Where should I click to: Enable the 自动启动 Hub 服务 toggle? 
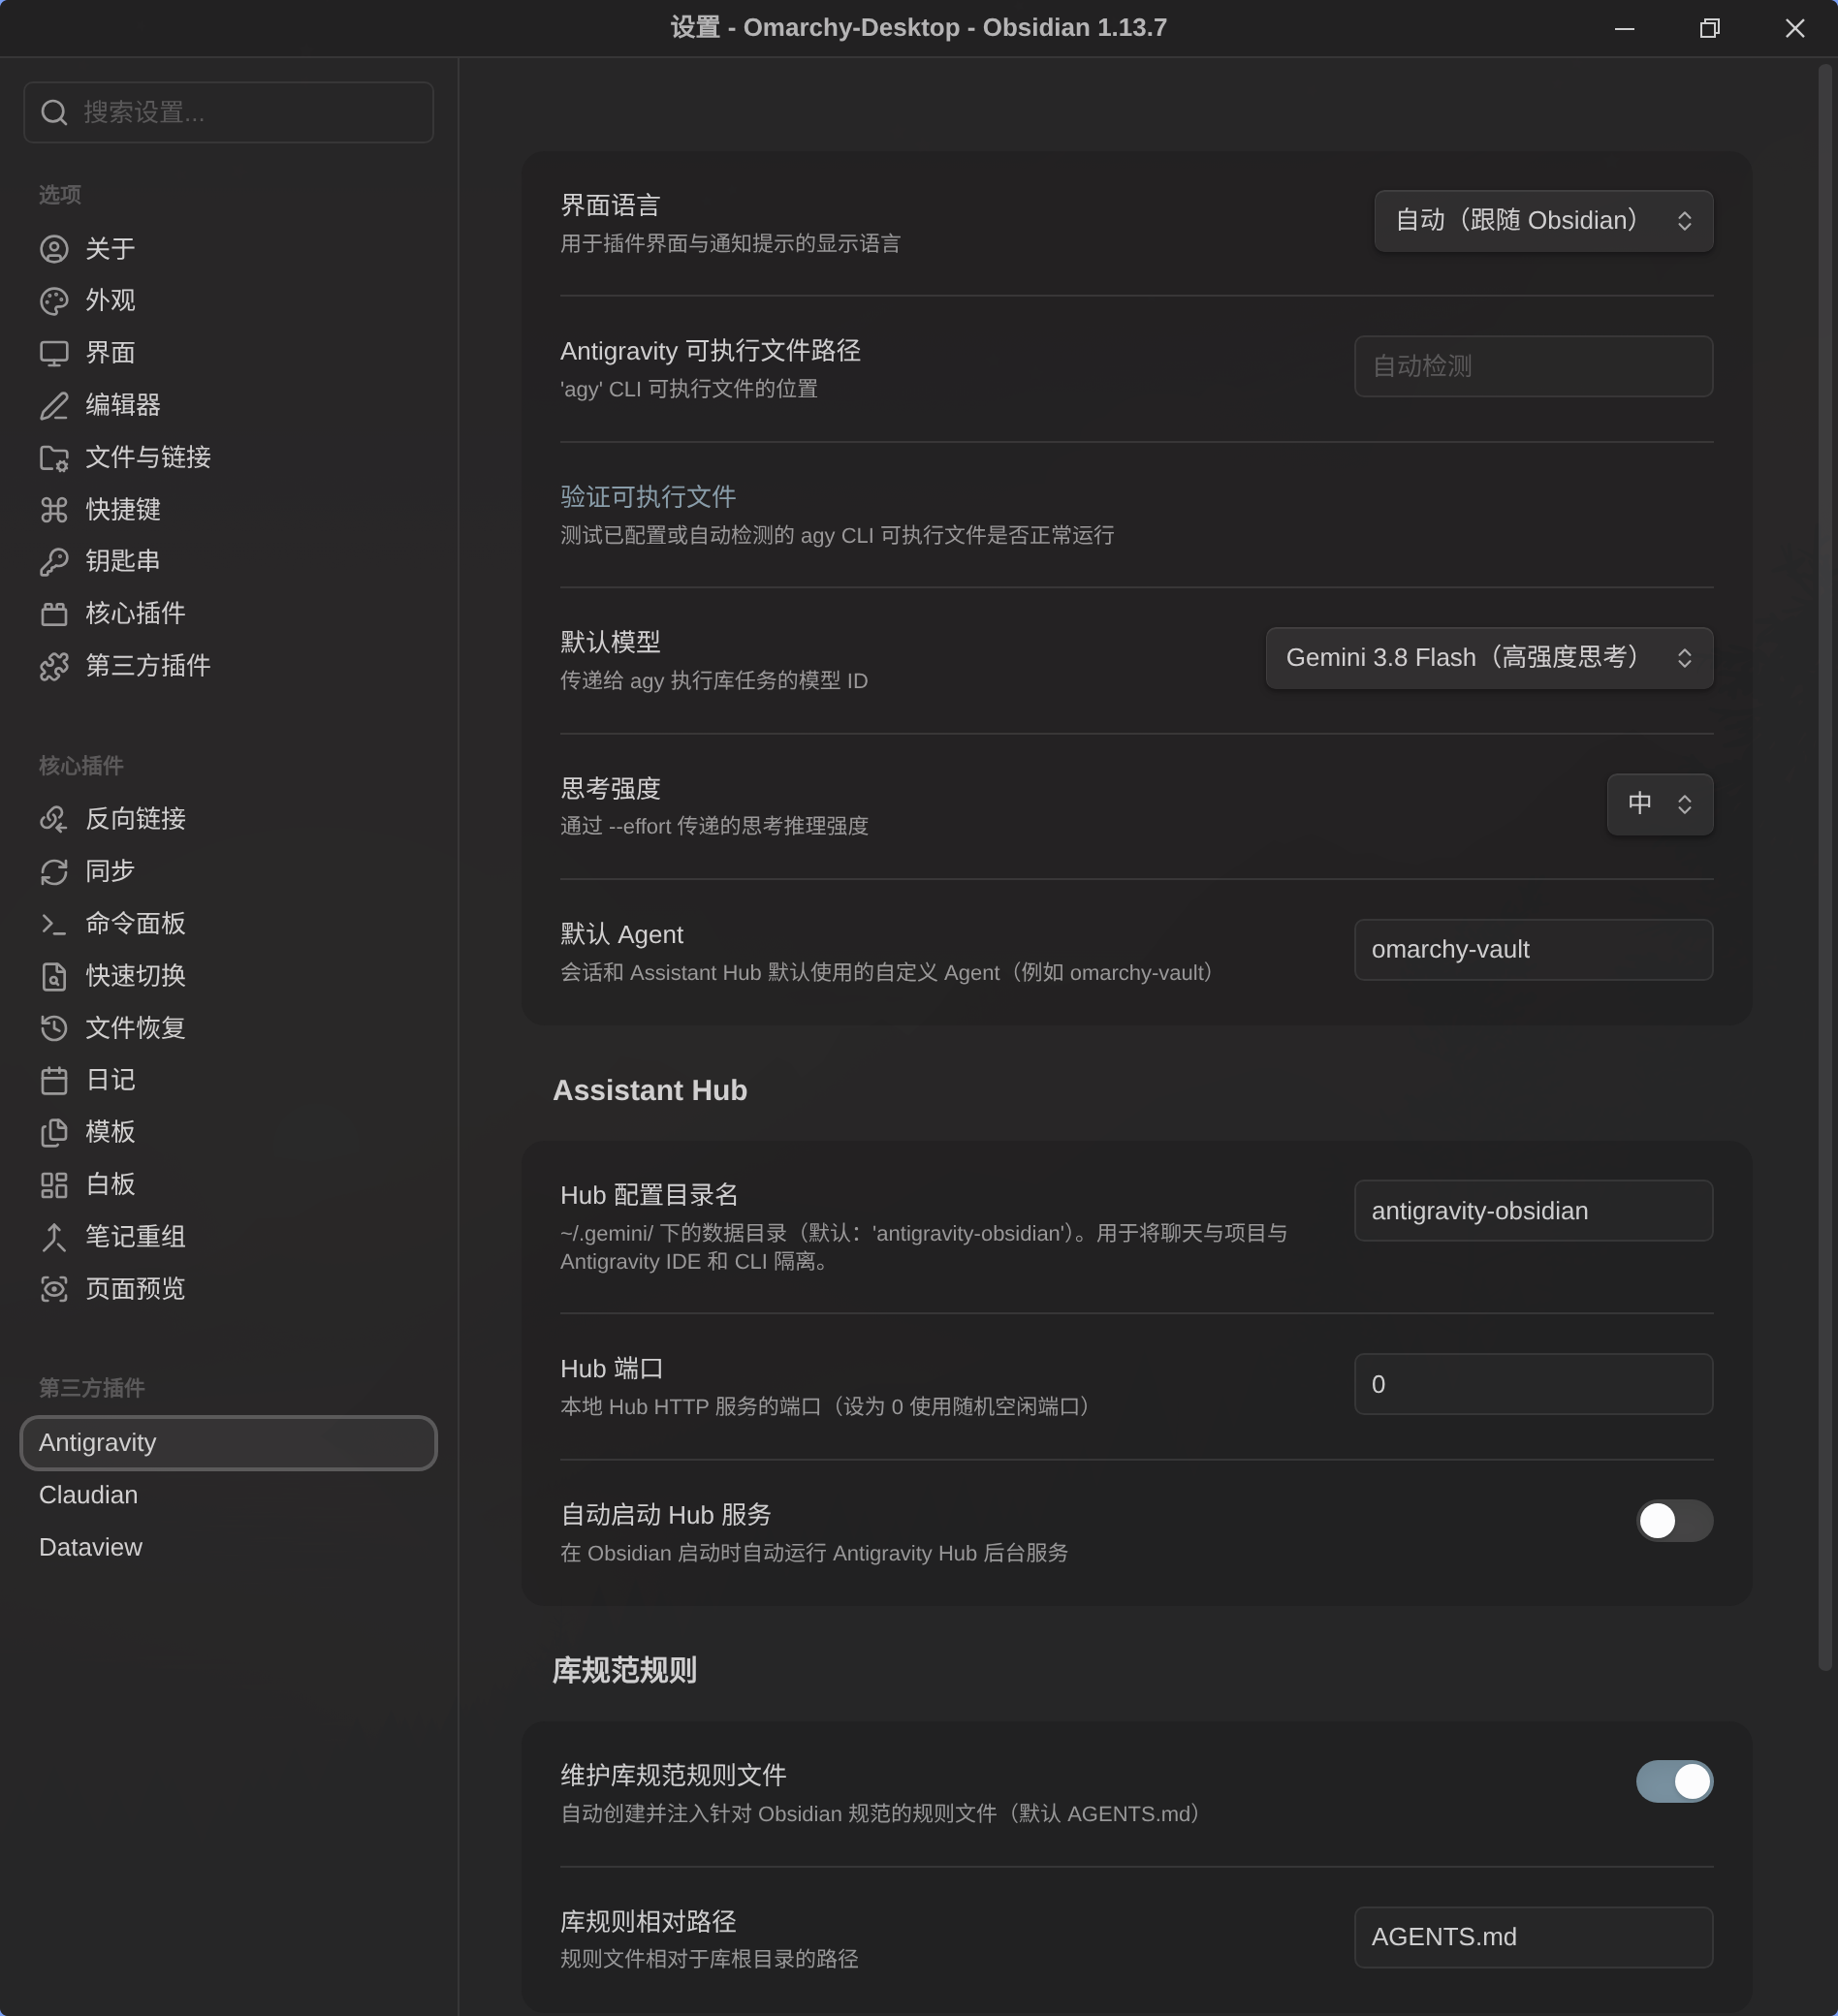(x=1674, y=1521)
